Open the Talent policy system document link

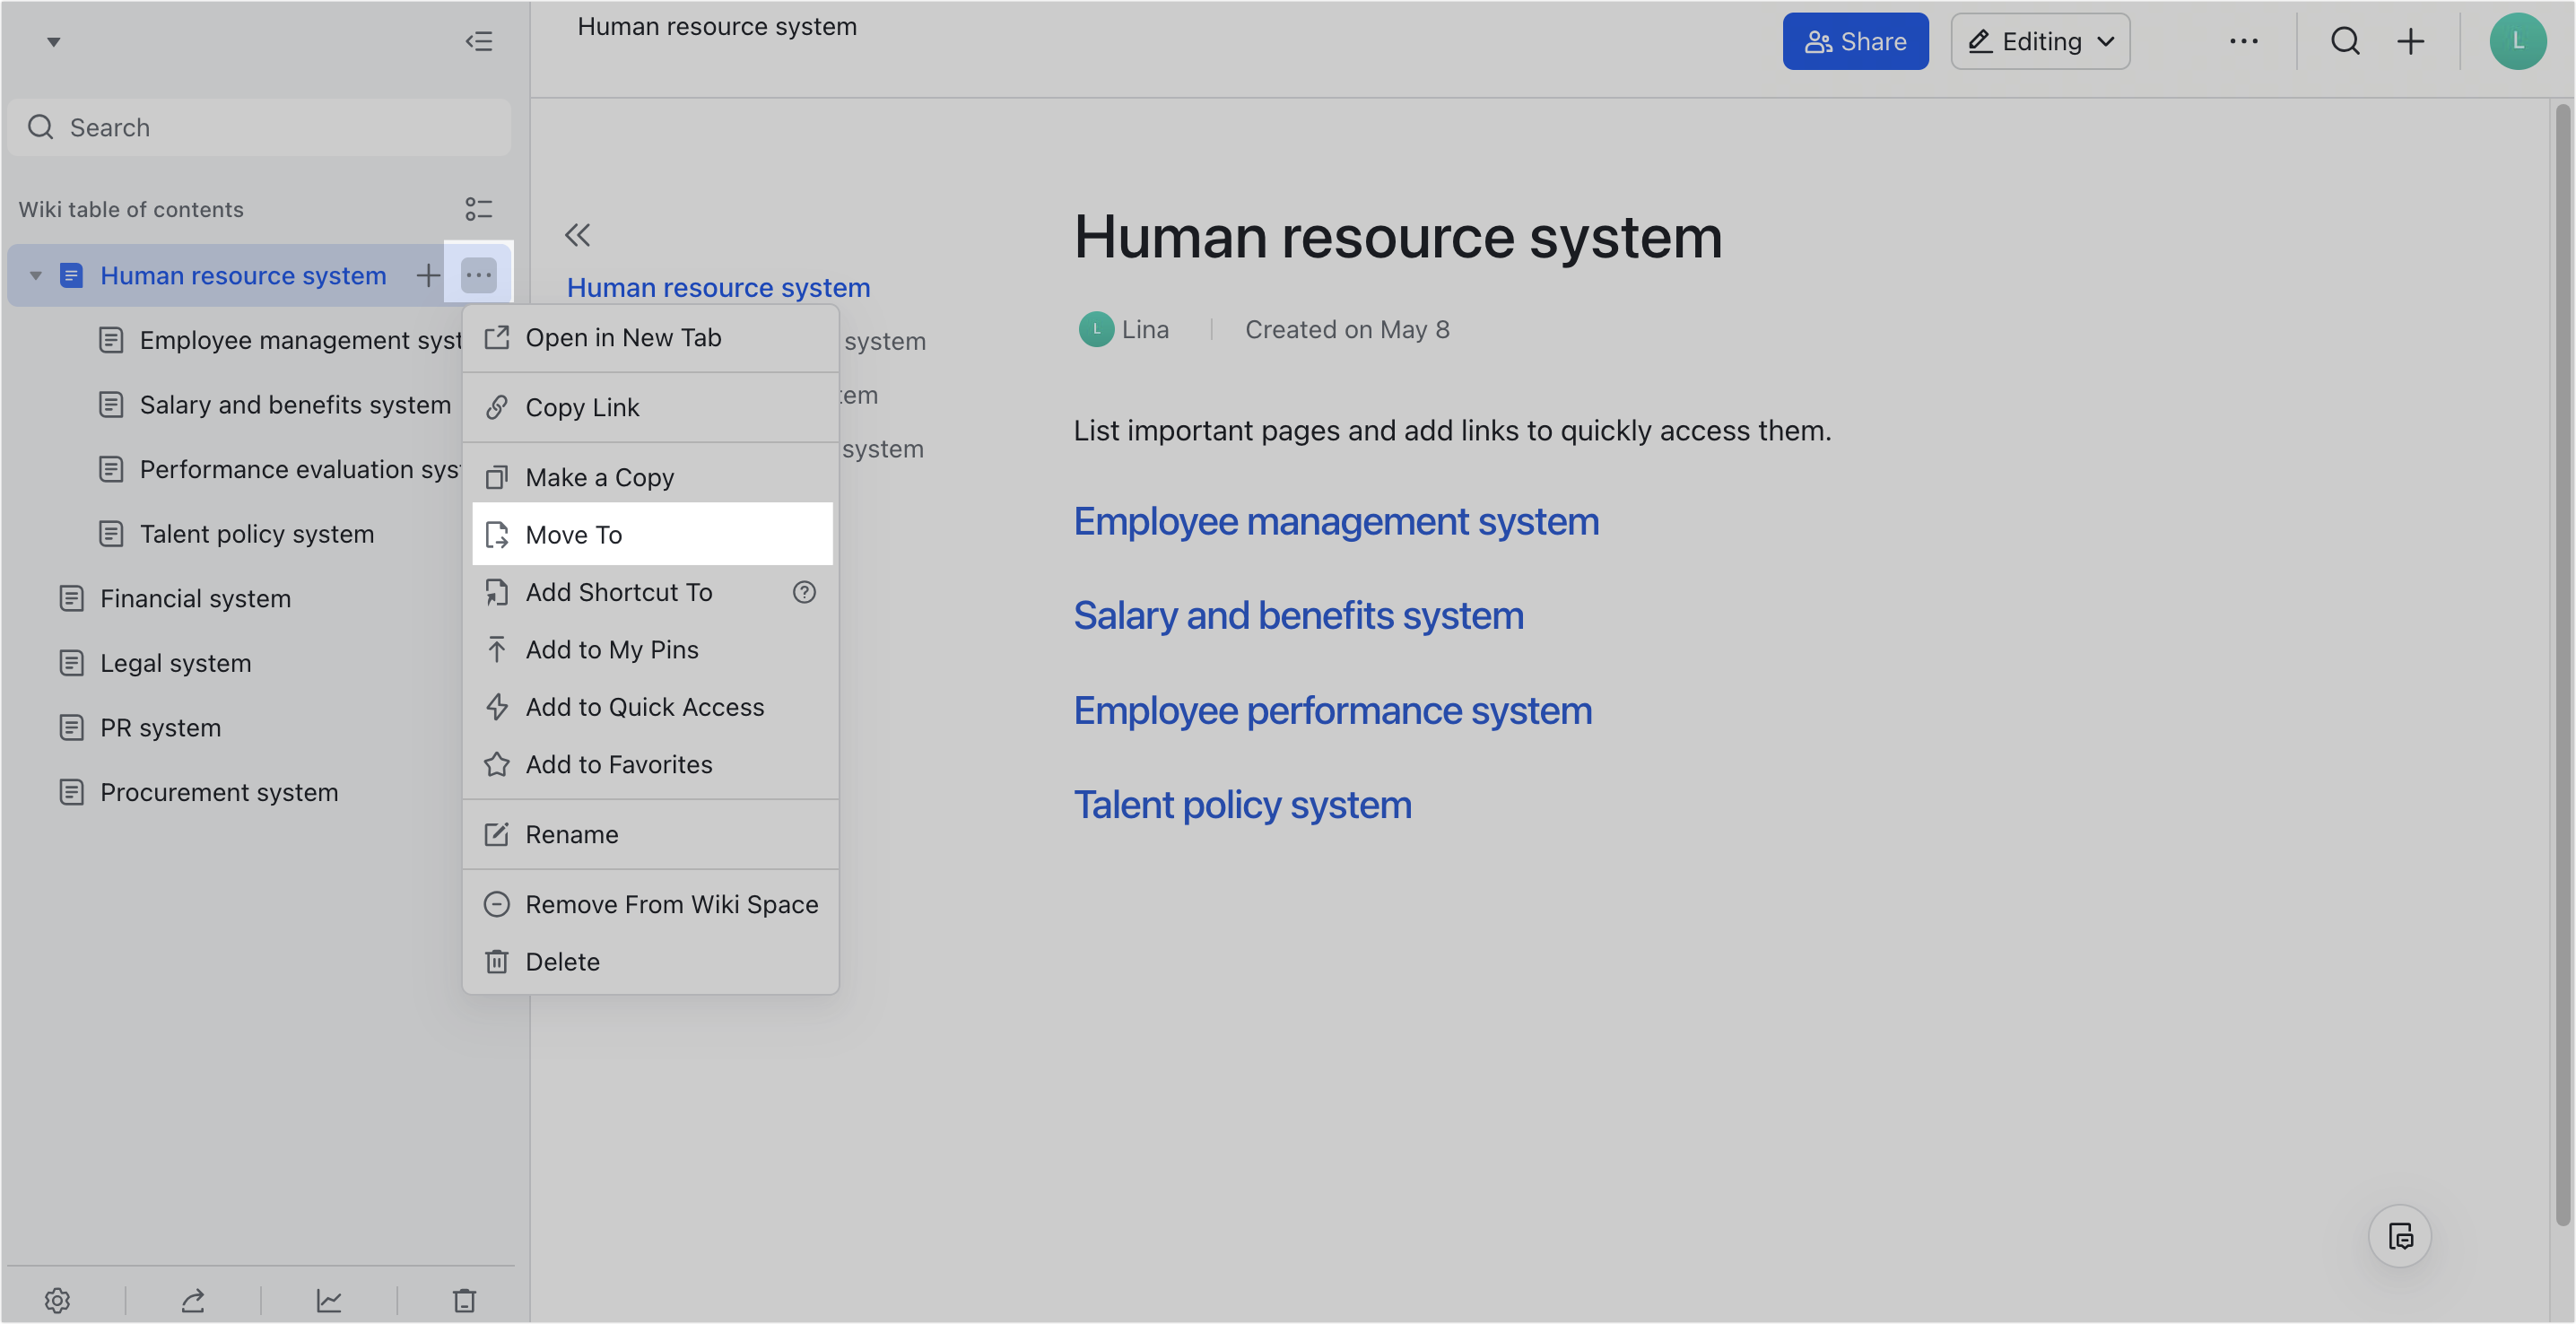(x=1242, y=804)
